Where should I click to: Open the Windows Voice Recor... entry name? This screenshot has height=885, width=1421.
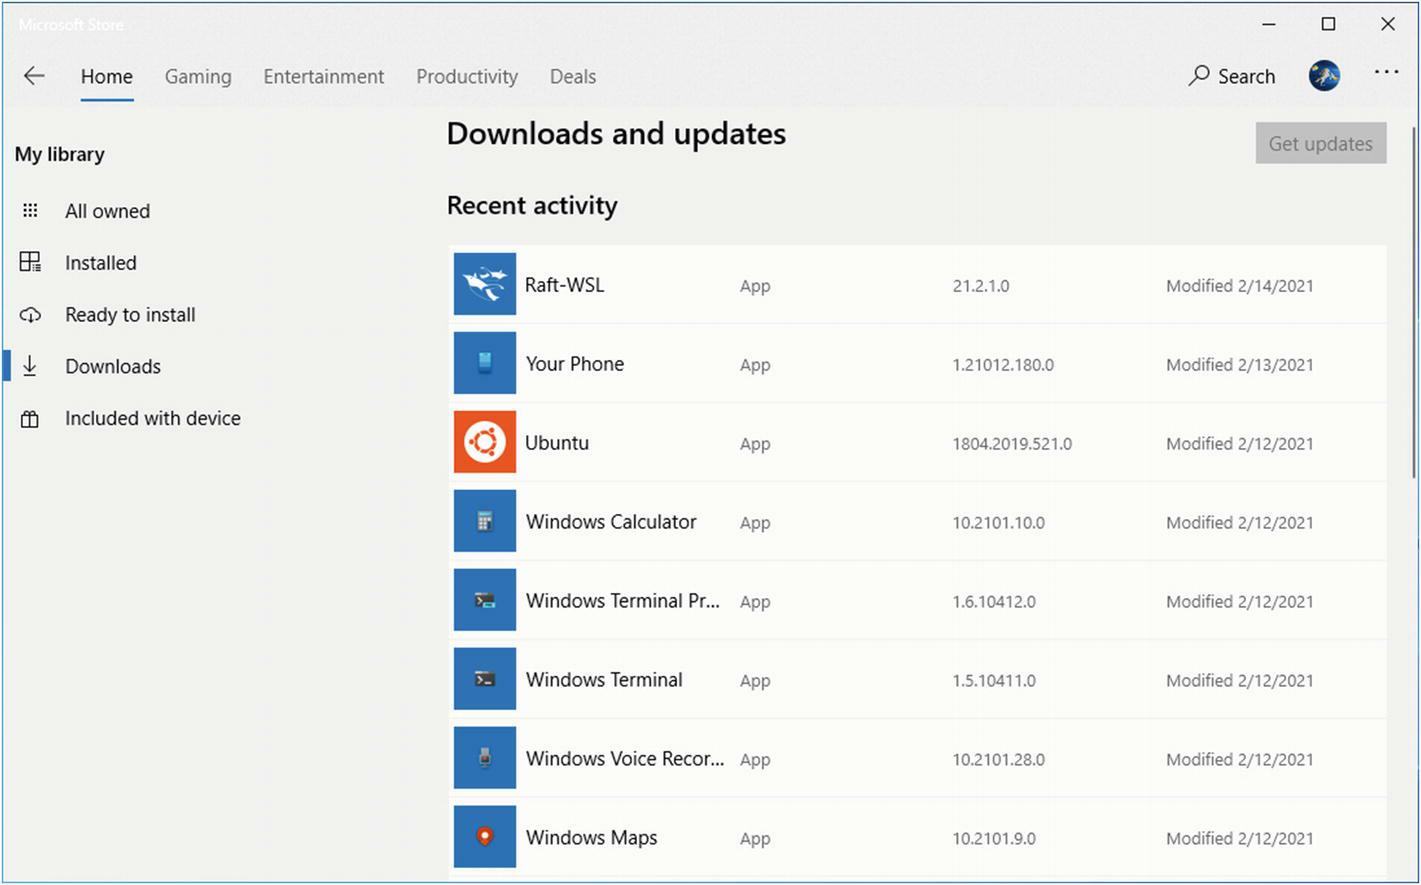(x=625, y=759)
